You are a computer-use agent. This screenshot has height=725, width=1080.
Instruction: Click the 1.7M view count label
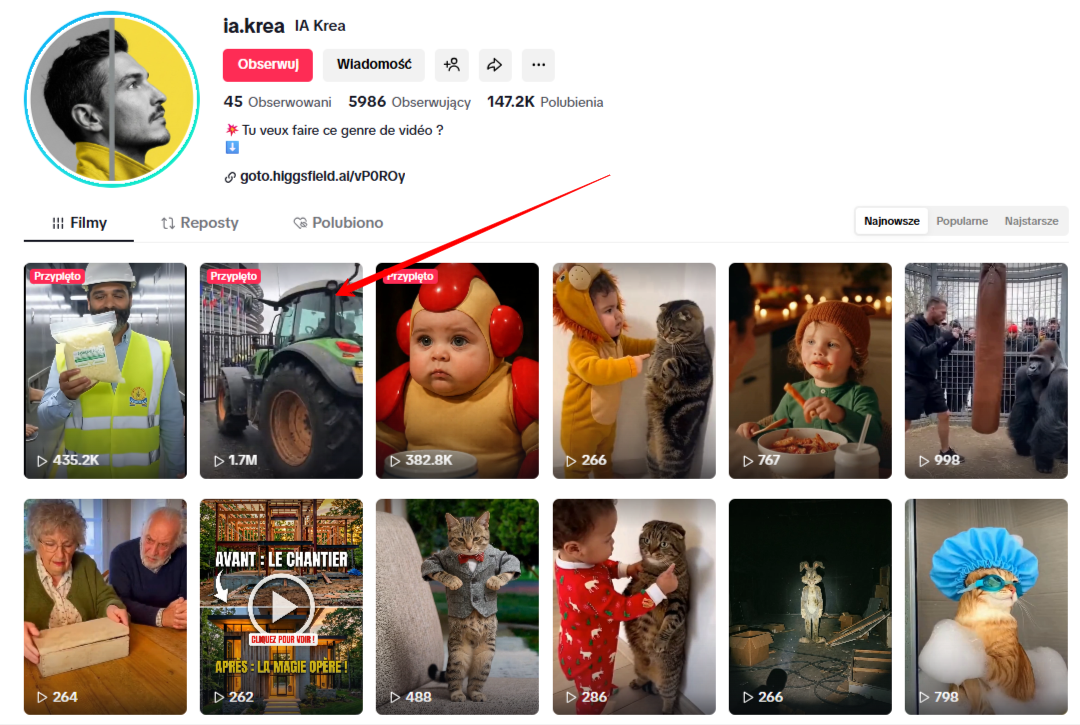click(242, 460)
